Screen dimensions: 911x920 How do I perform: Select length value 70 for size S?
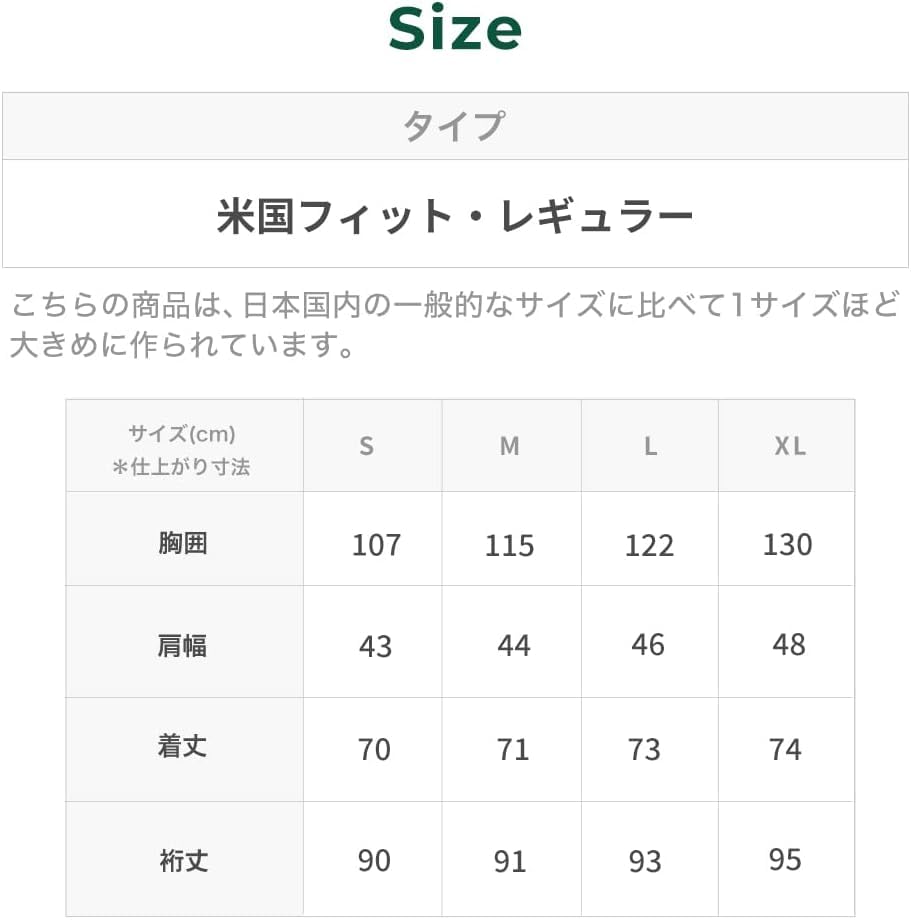pyautogui.click(x=374, y=749)
